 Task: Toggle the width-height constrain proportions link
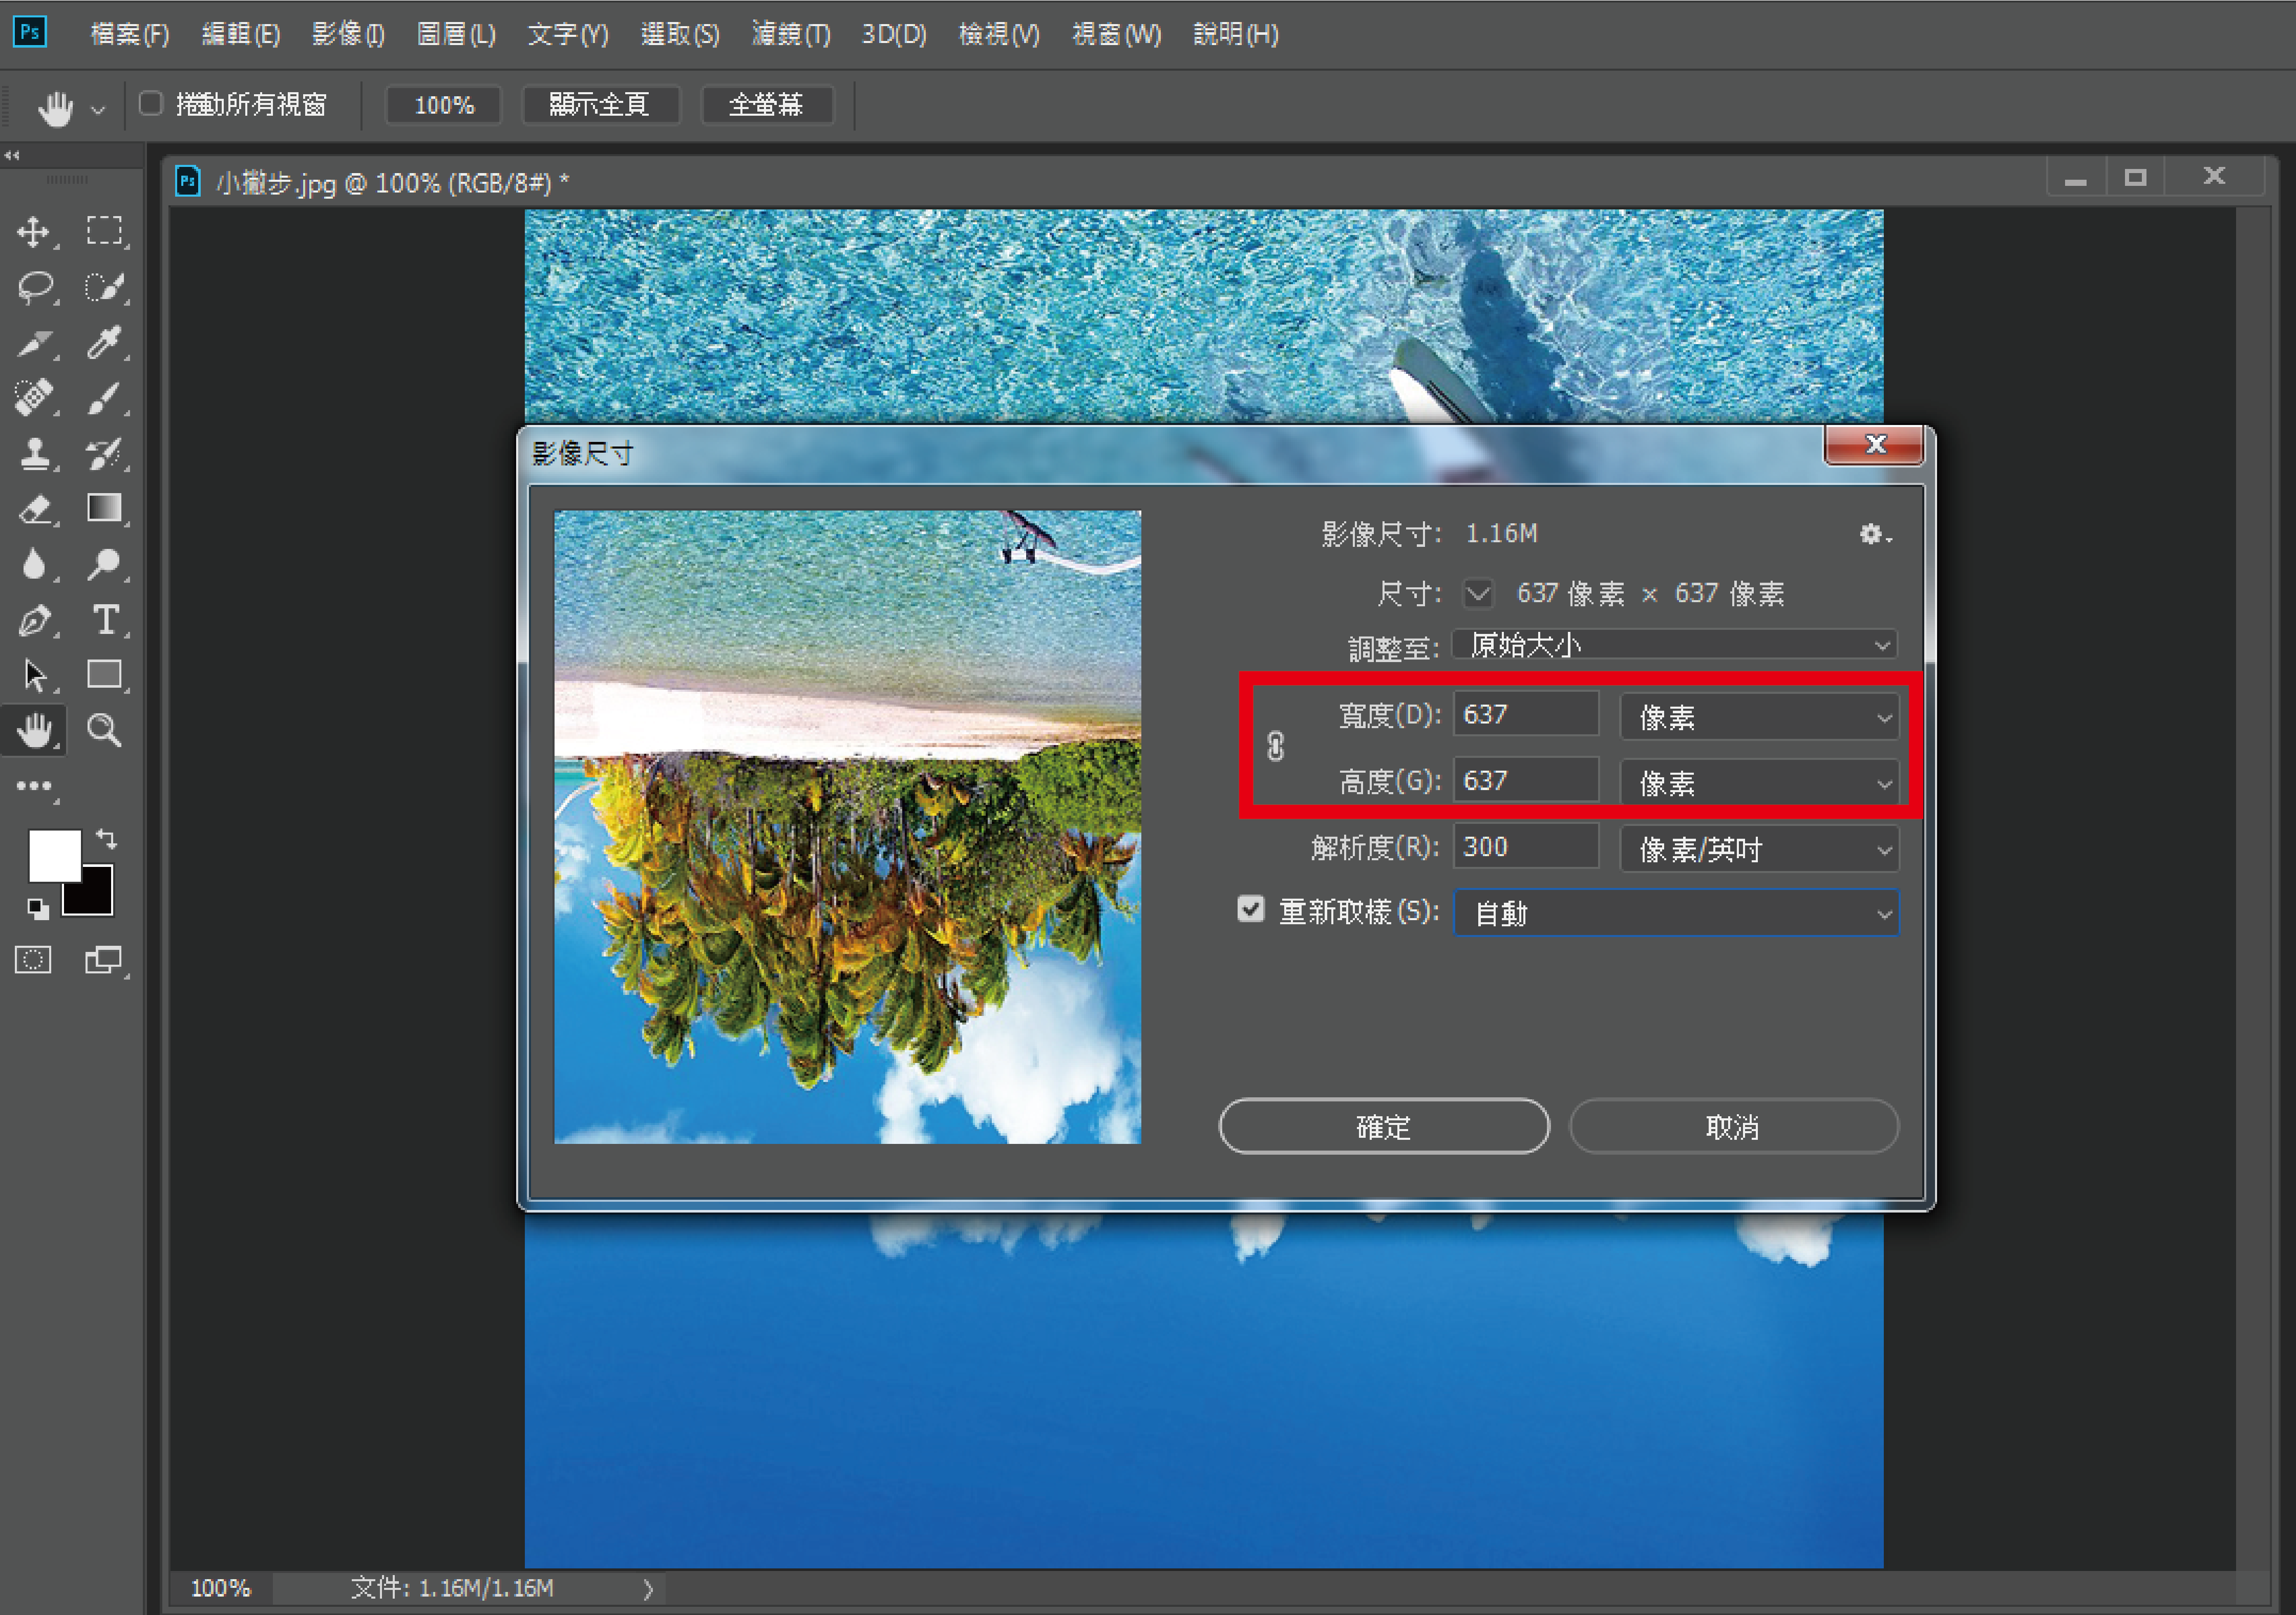(1275, 747)
